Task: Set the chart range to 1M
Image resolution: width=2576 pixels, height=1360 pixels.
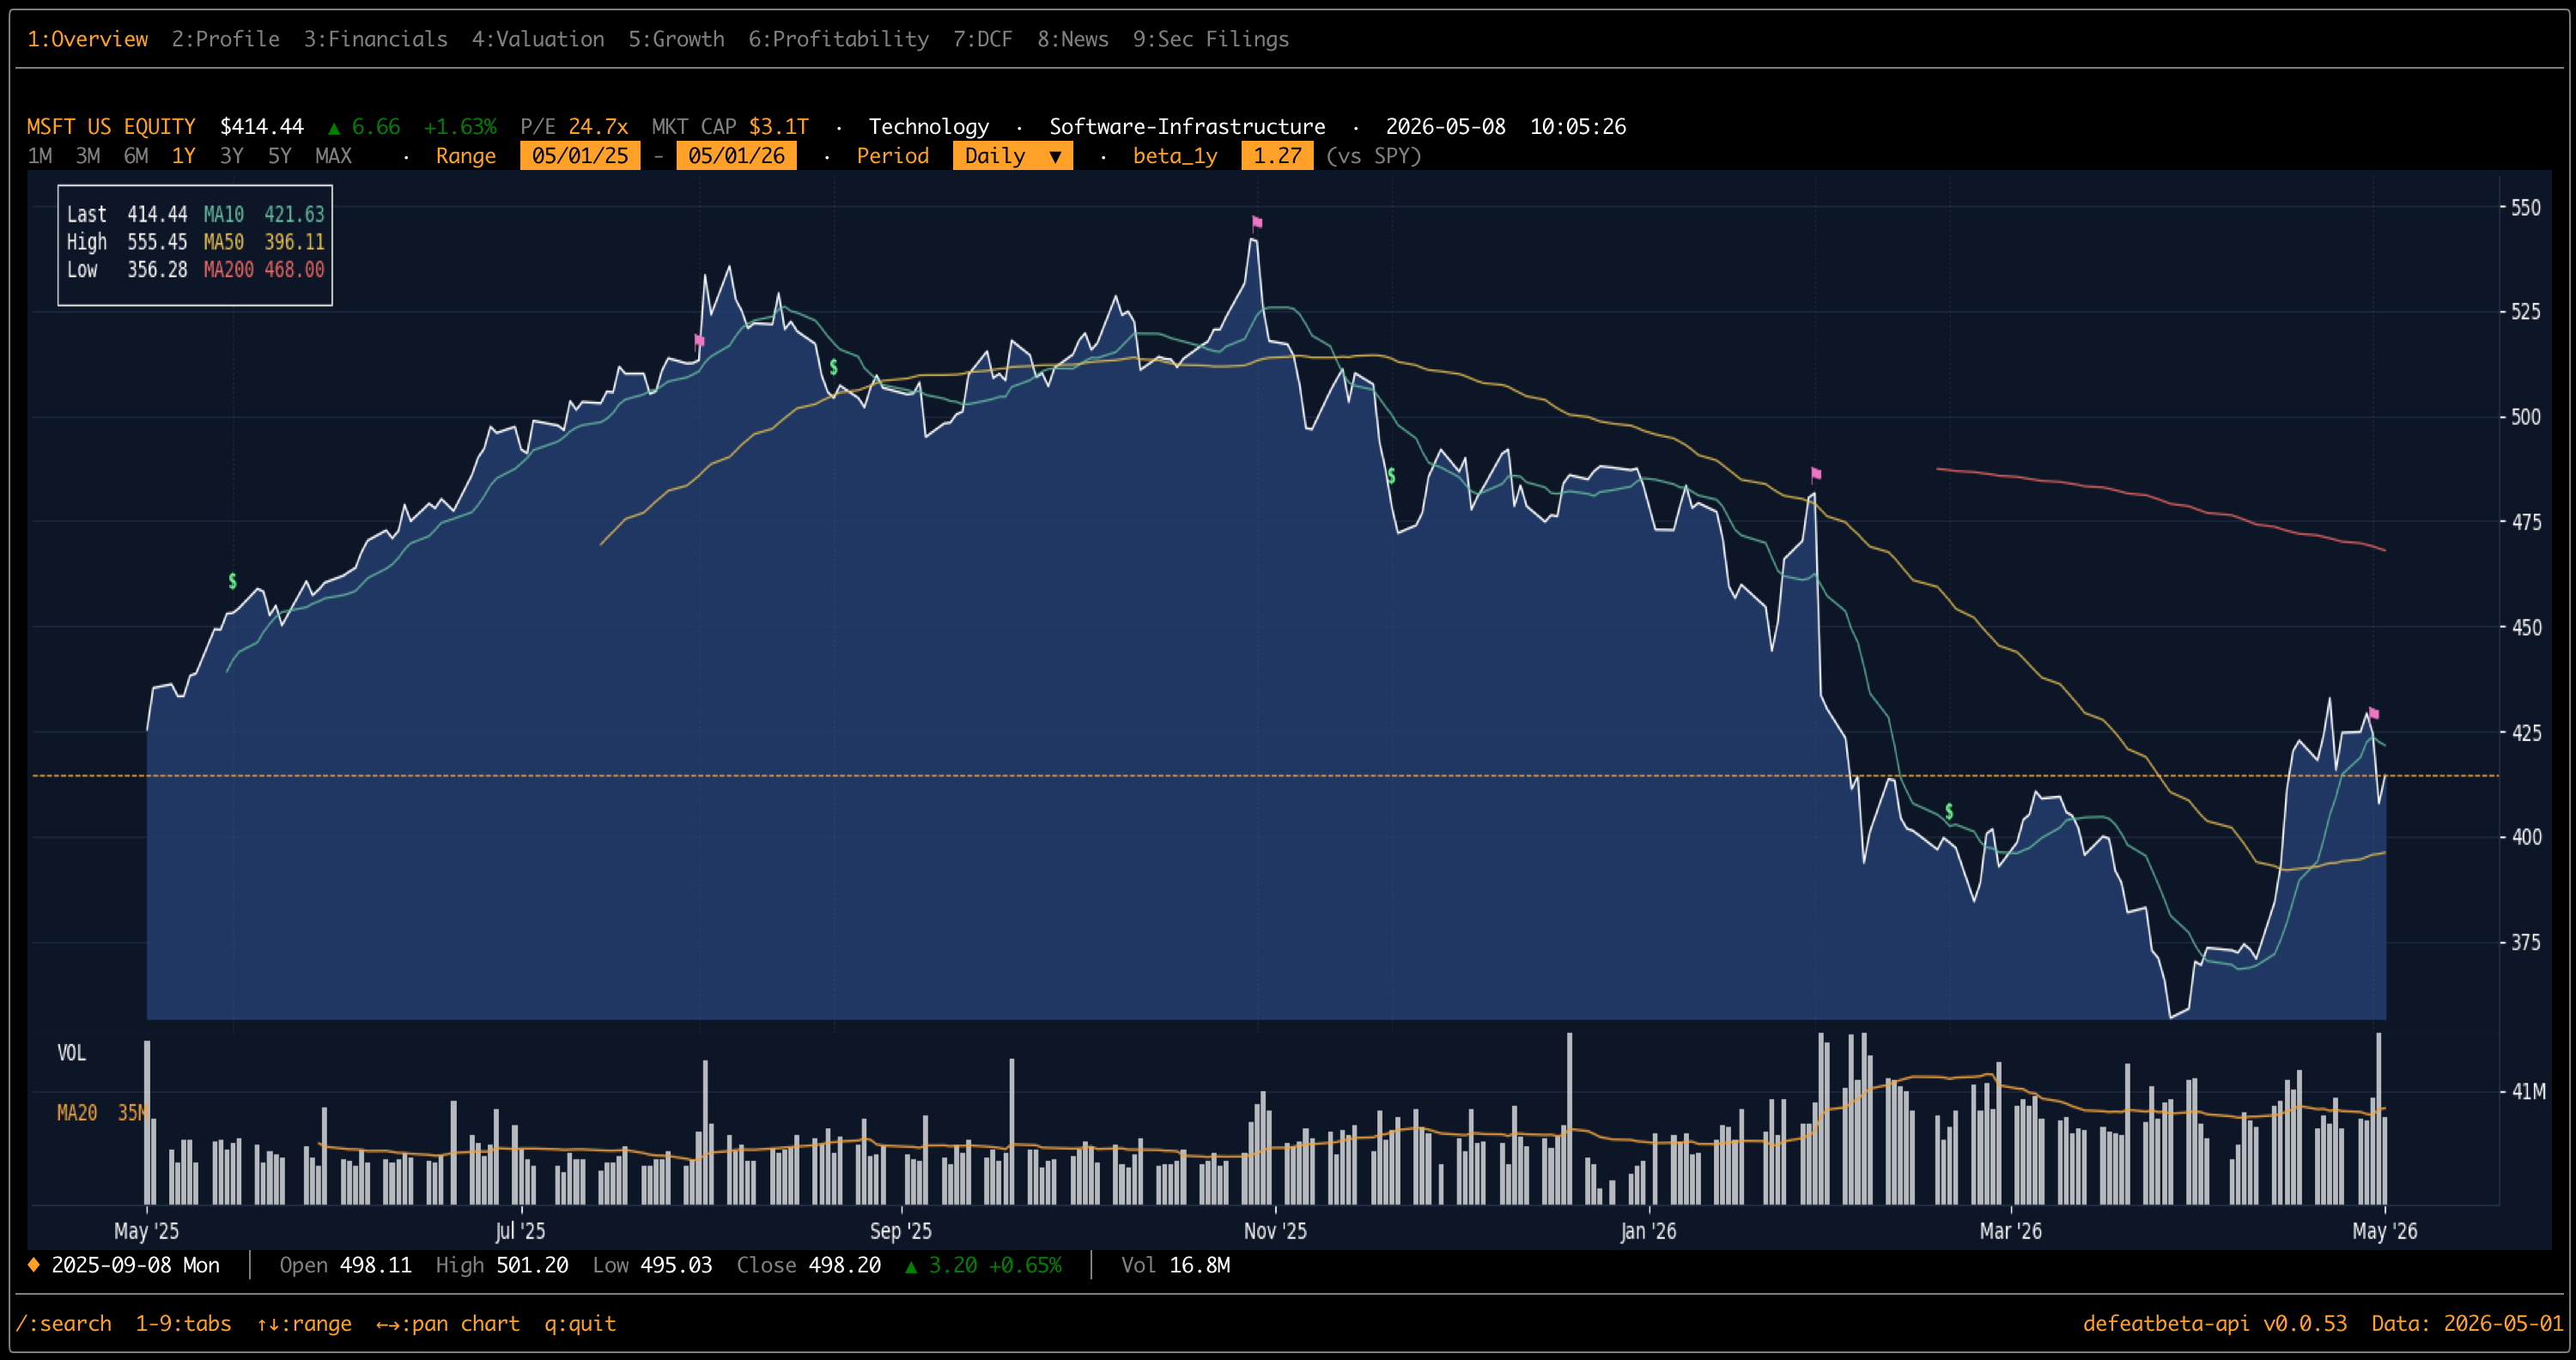Action: (40, 156)
